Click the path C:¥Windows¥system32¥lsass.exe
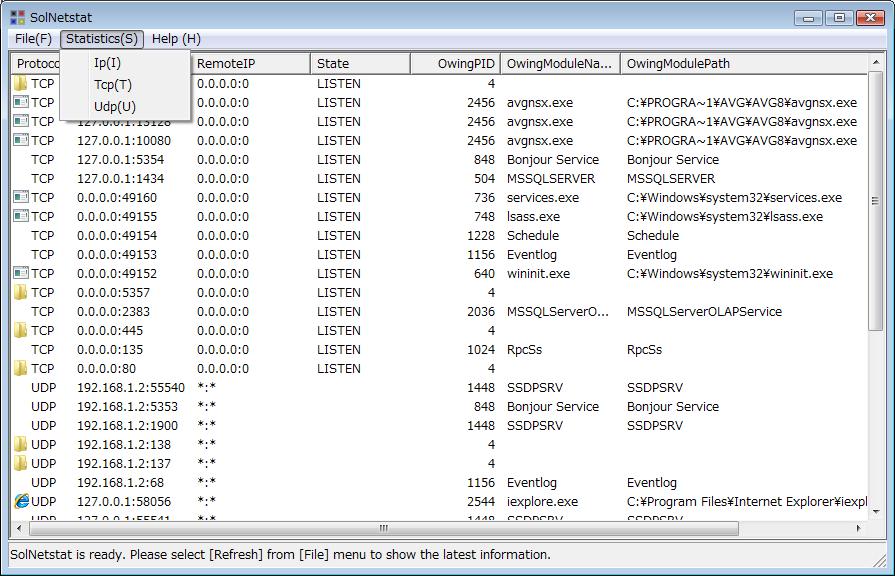Image resolution: width=895 pixels, height=576 pixels. click(725, 216)
